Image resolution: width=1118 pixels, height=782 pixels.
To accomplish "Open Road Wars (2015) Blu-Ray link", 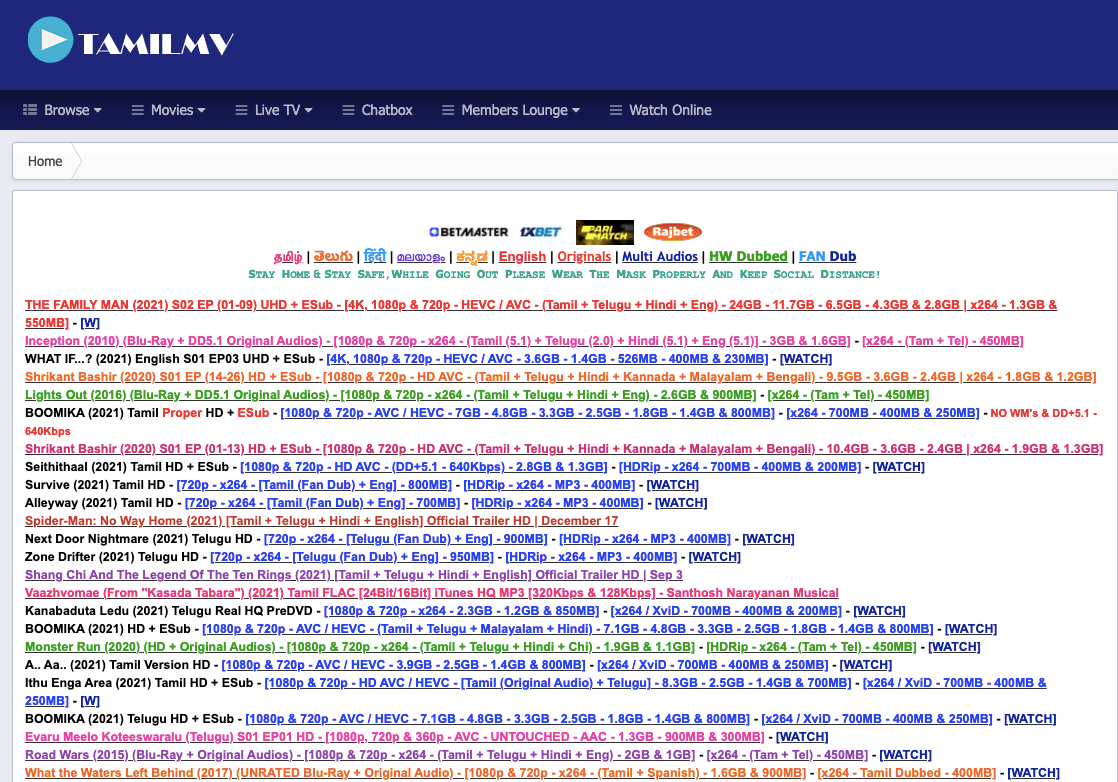I will 359,754.
